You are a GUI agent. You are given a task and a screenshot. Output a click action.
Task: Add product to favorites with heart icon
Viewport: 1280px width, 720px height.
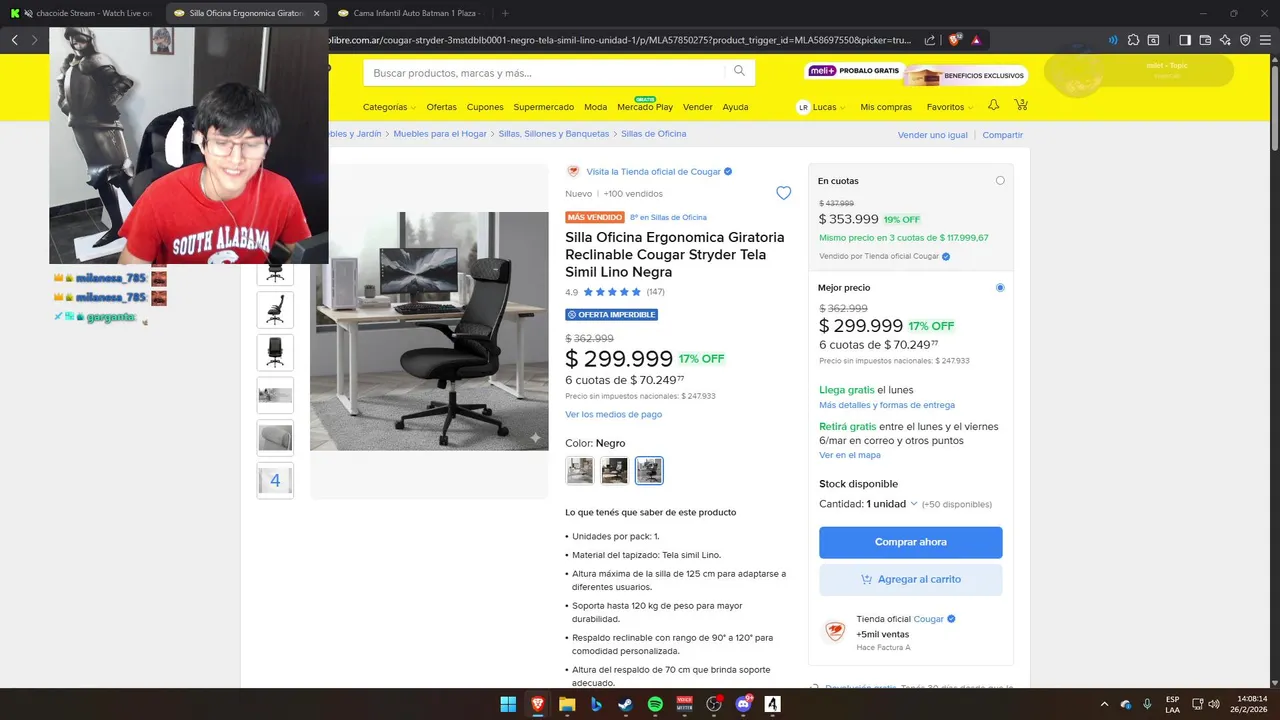click(x=784, y=193)
